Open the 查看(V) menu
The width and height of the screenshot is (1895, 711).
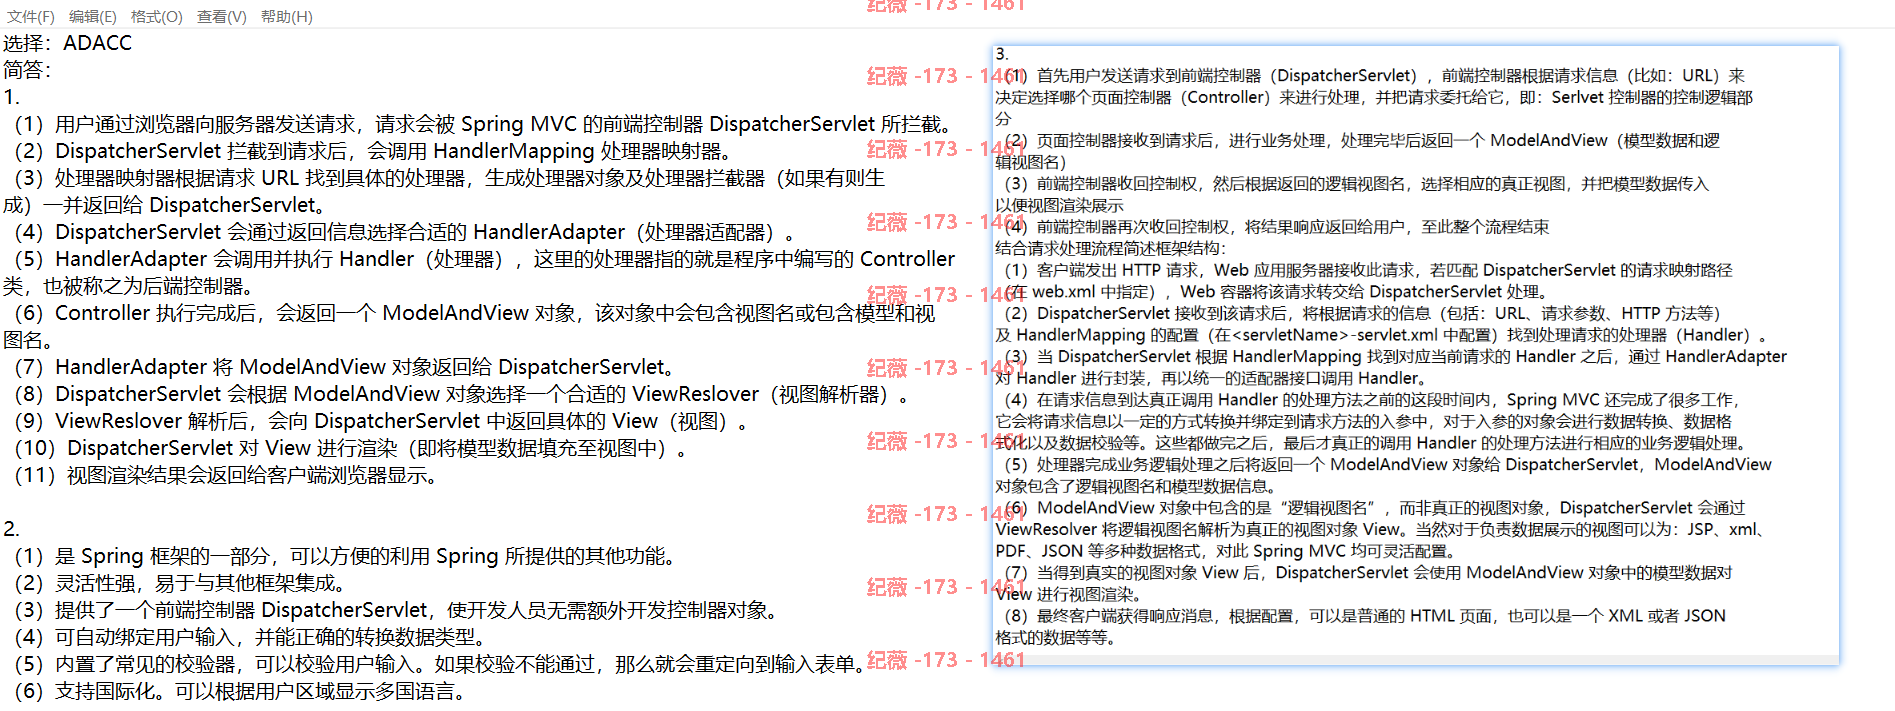coord(222,17)
